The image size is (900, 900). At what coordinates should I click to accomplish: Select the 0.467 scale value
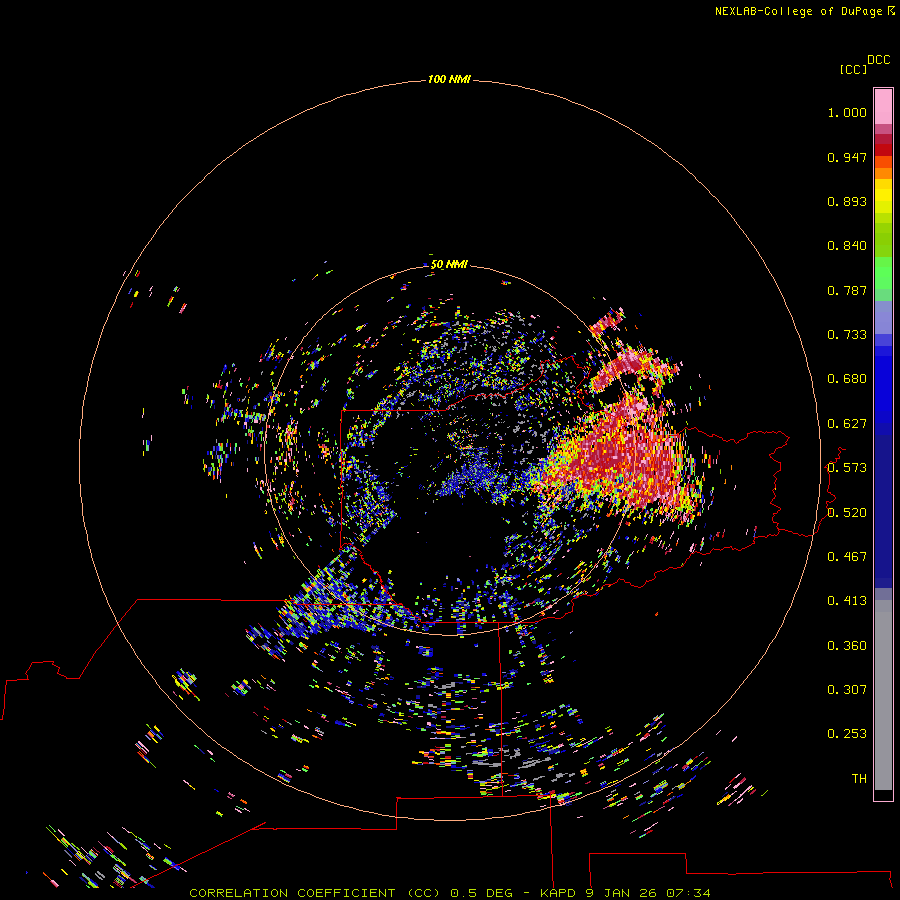pos(847,557)
